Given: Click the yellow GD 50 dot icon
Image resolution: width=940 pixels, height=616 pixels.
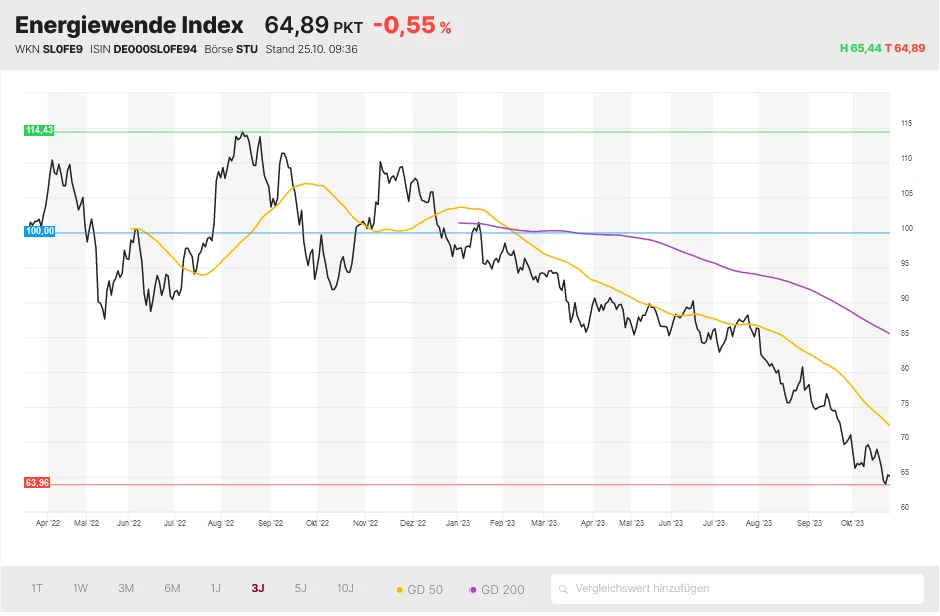Looking at the screenshot, I should click(400, 590).
